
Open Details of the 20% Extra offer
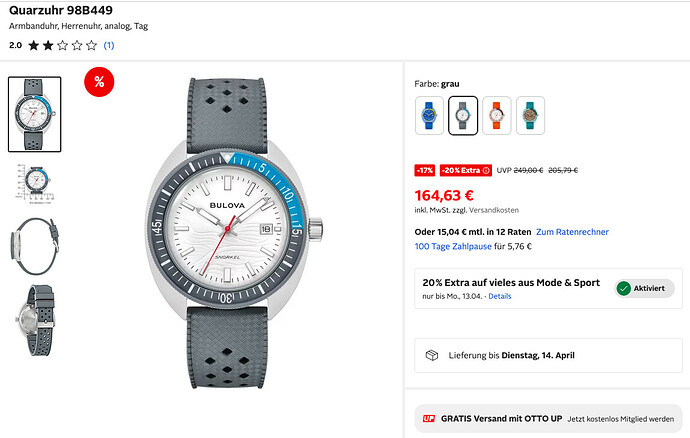tap(500, 297)
